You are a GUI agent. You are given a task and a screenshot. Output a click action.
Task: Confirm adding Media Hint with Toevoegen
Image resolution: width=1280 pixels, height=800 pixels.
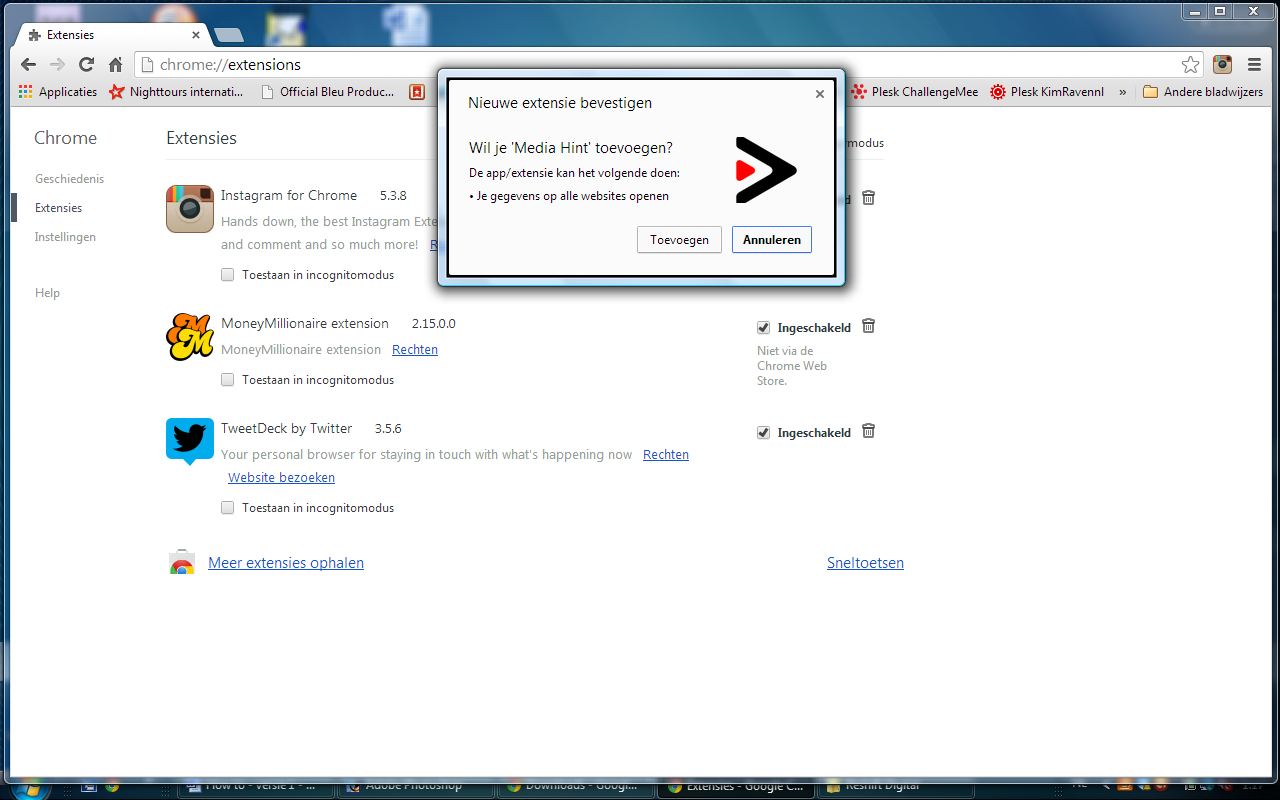click(679, 240)
